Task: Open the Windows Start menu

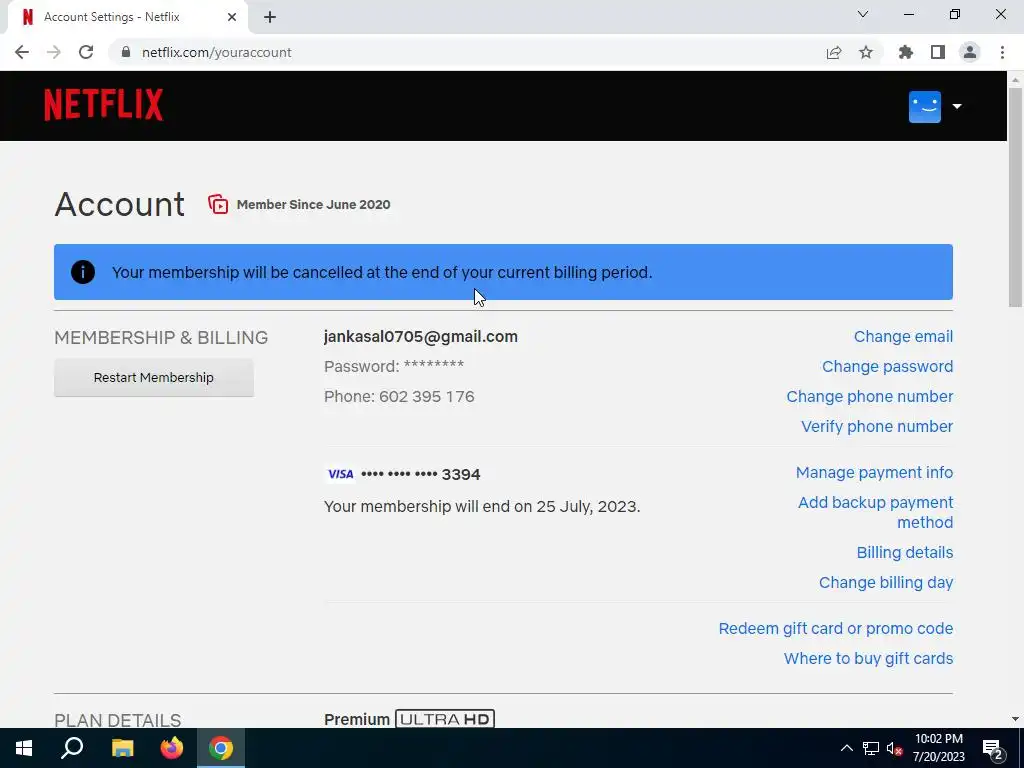Action: pos(24,748)
